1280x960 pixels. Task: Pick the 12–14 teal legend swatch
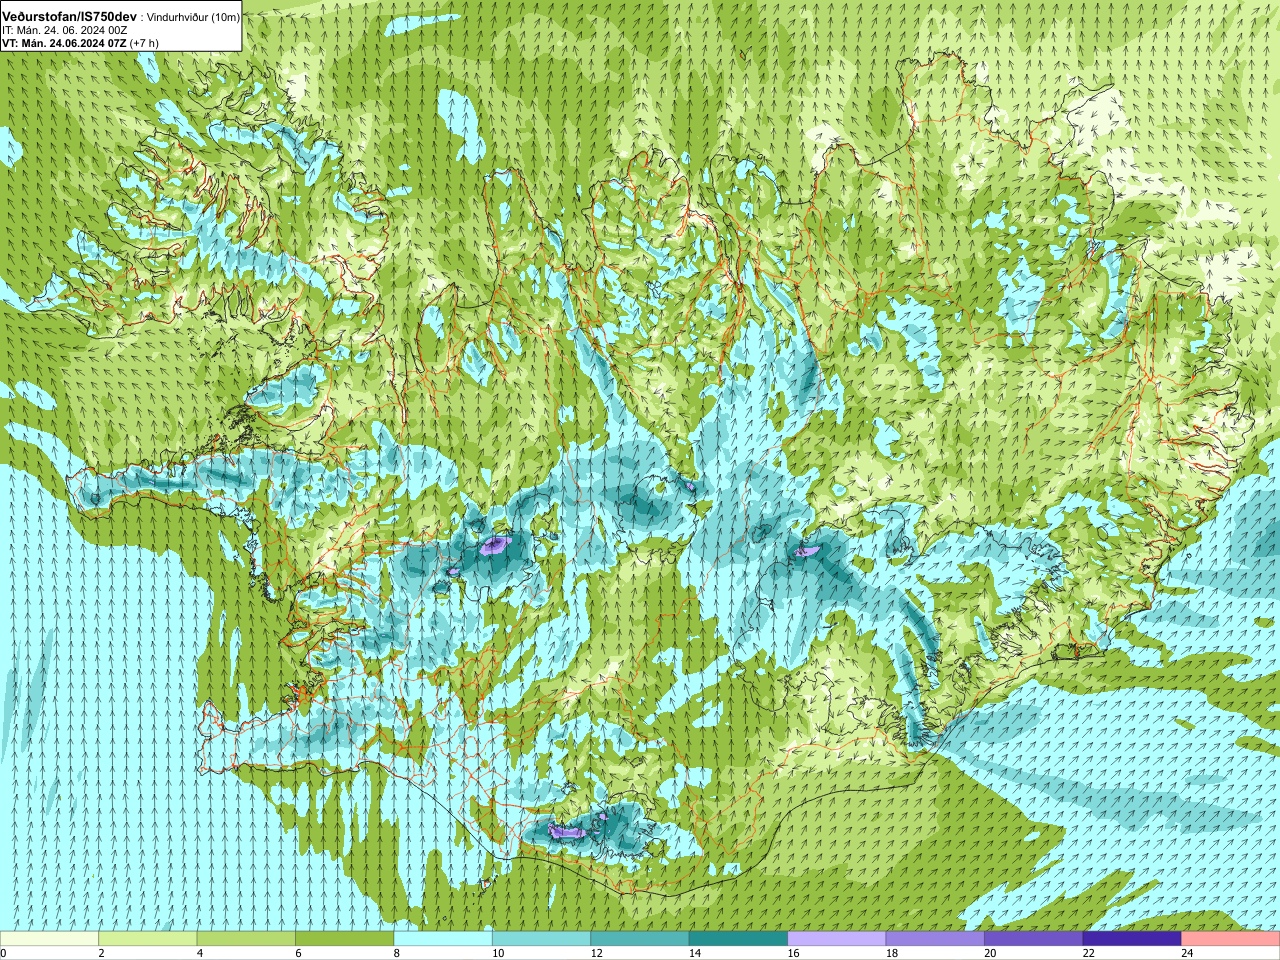640,939
